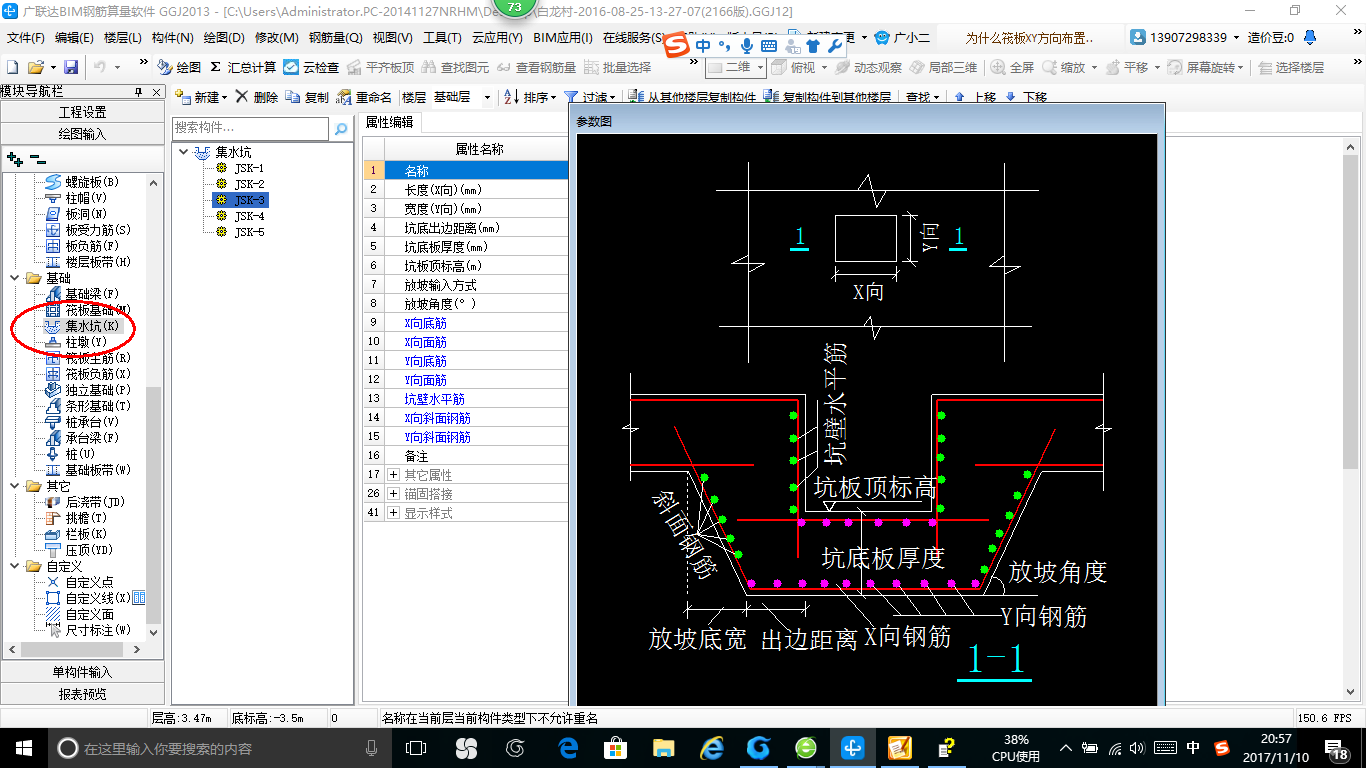The image size is (1366, 768).
Task: Select 基础板带(W) in the tree
Action: click(98, 470)
